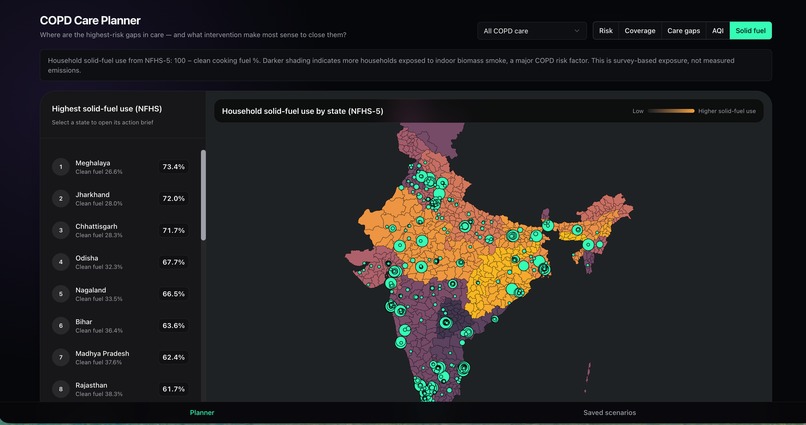Click the solid-fuel use legend gradient bar

(x=671, y=111)
